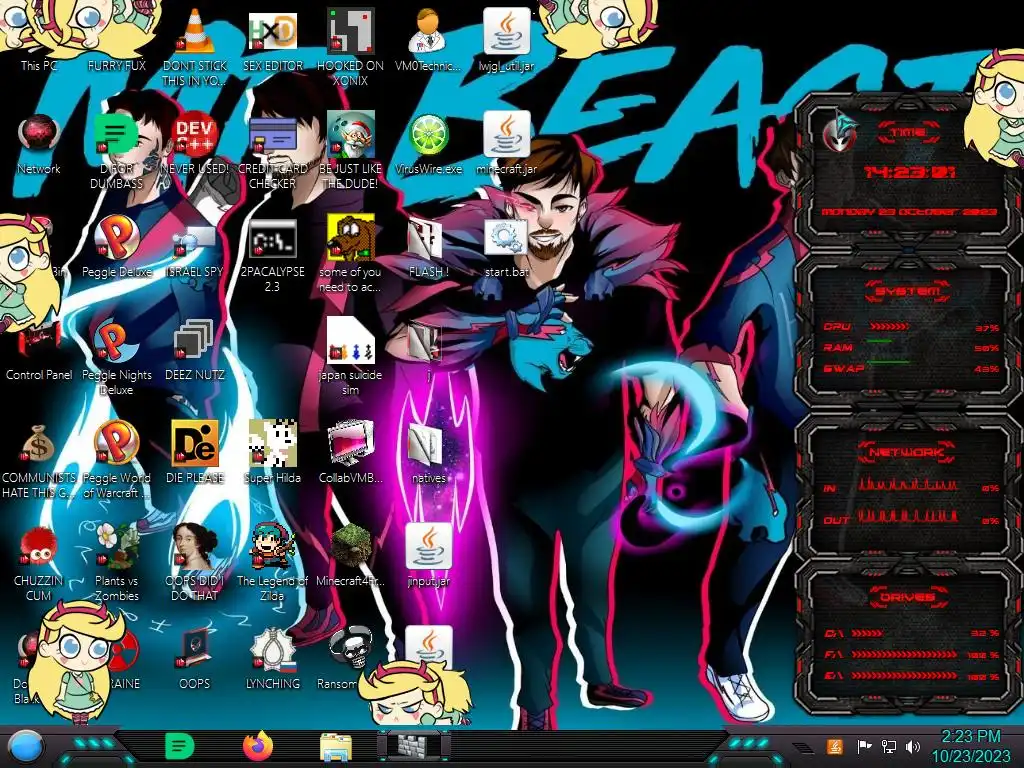Launch the NEVER USED Dev-C++ shortcut
The height and width of the screenshot is (768, 1024).
tap(195, 144)
